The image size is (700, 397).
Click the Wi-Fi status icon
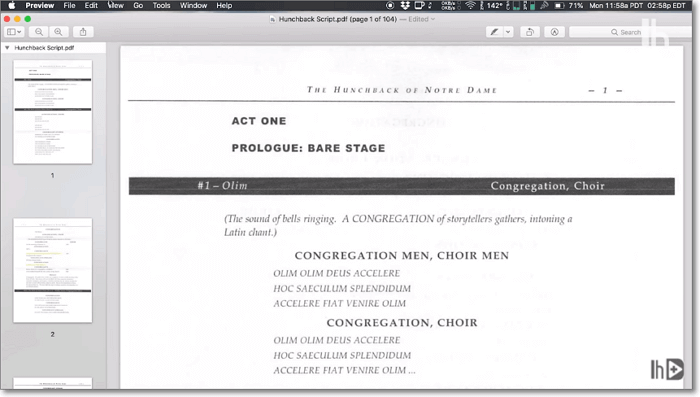coord(470,5)
